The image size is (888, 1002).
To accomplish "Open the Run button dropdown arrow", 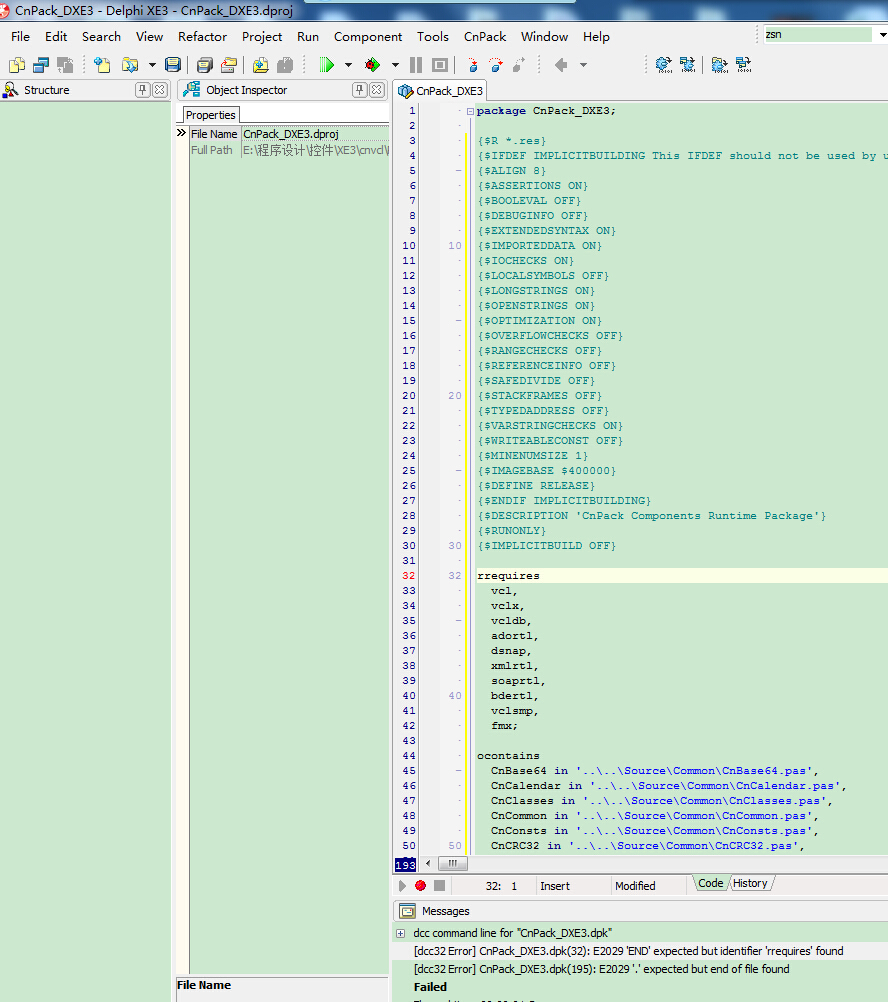I will 348,65.
